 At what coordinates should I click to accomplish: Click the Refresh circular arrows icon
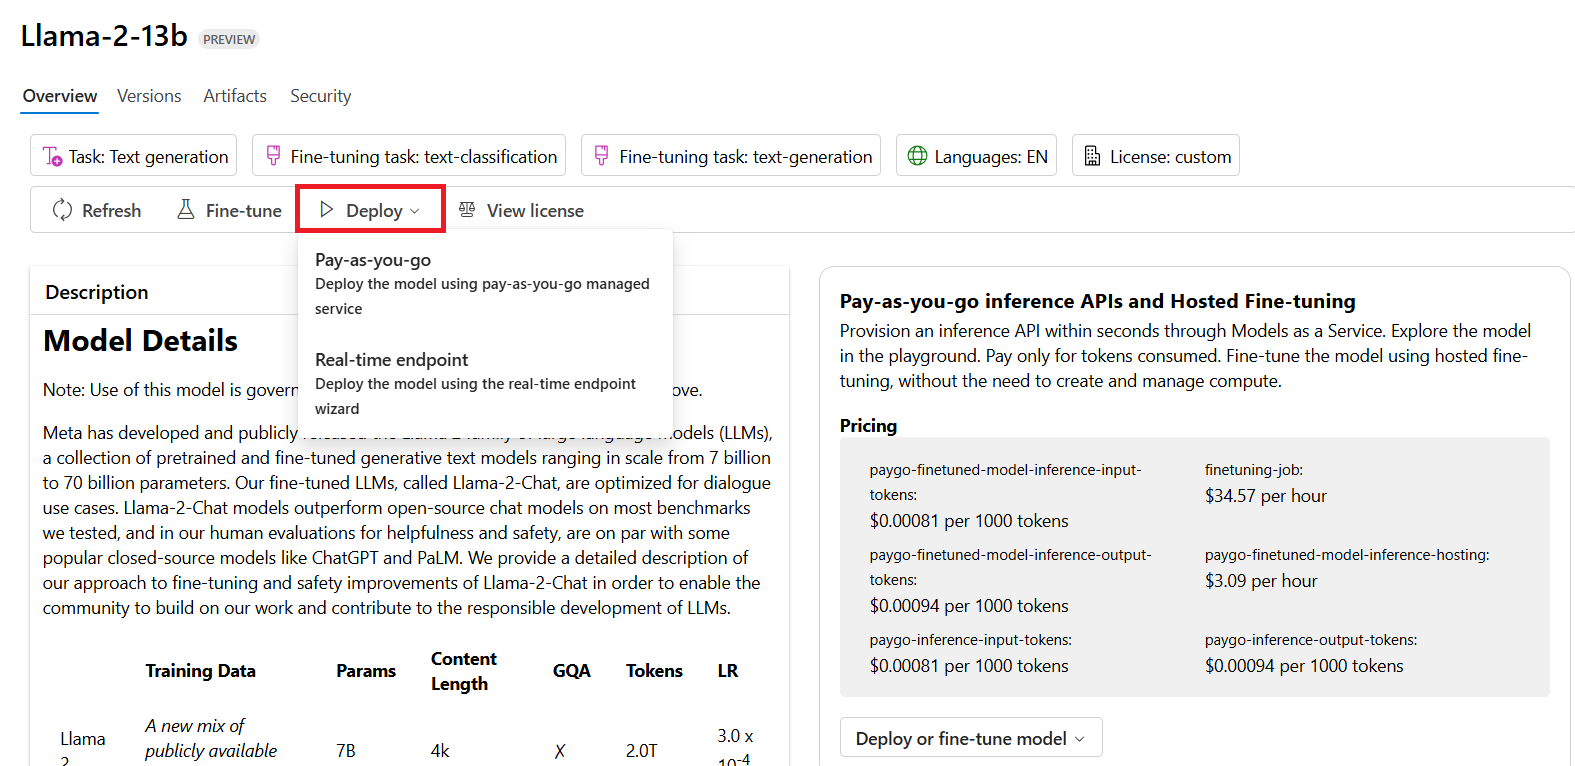pyautogui.click(x=62, y=210)
